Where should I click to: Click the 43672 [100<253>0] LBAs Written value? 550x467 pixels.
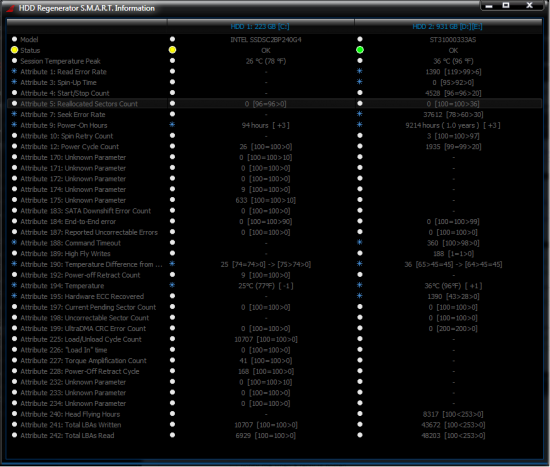click(453, 425)
